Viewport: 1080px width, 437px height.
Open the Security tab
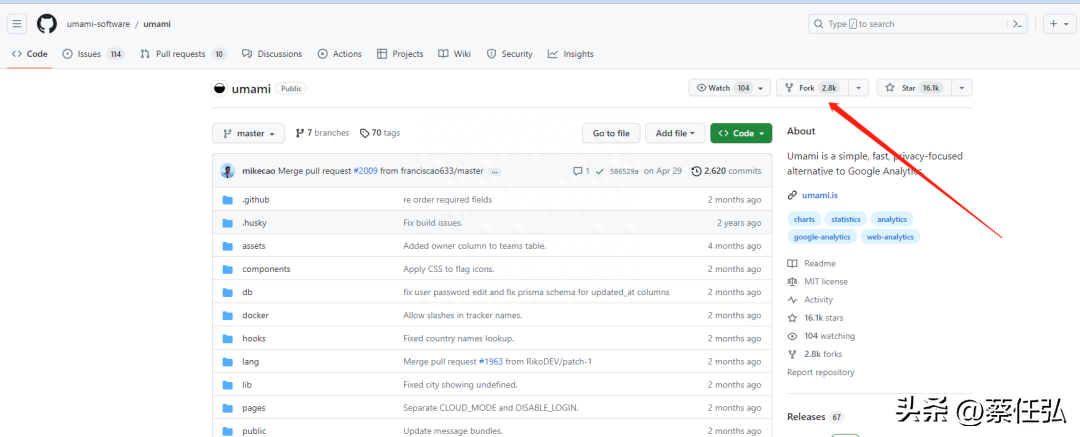pyautogui.click(x=510, y=54)
